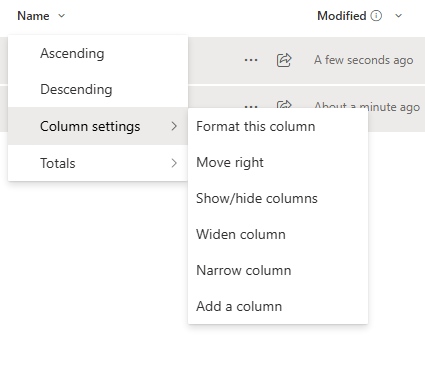425x388 pixels.
Task: Click share icon for 'A few seconds ago' row
Action: click(x=284, y=60)
